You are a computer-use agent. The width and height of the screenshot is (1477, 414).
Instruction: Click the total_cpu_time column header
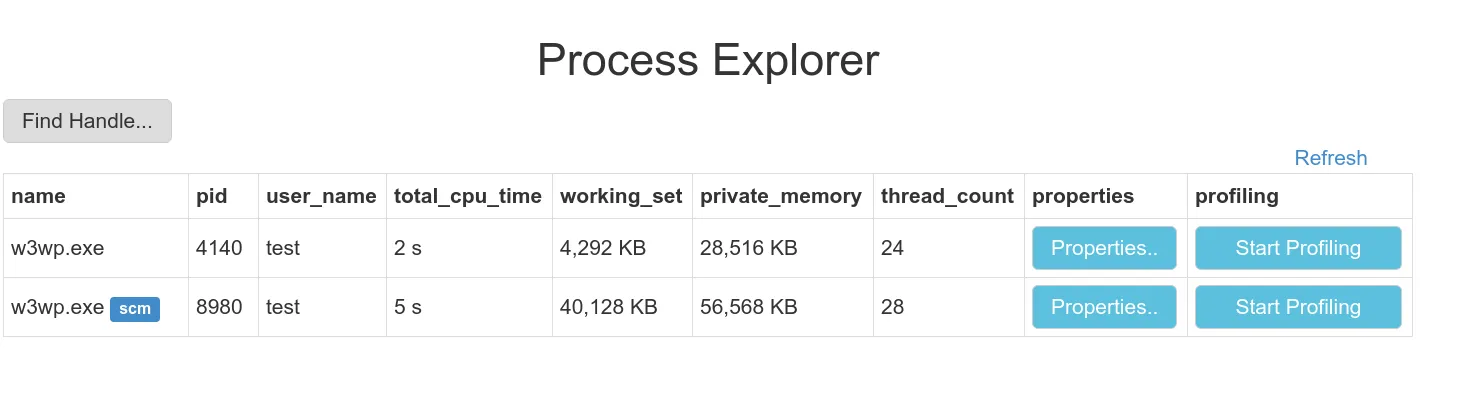468,196
